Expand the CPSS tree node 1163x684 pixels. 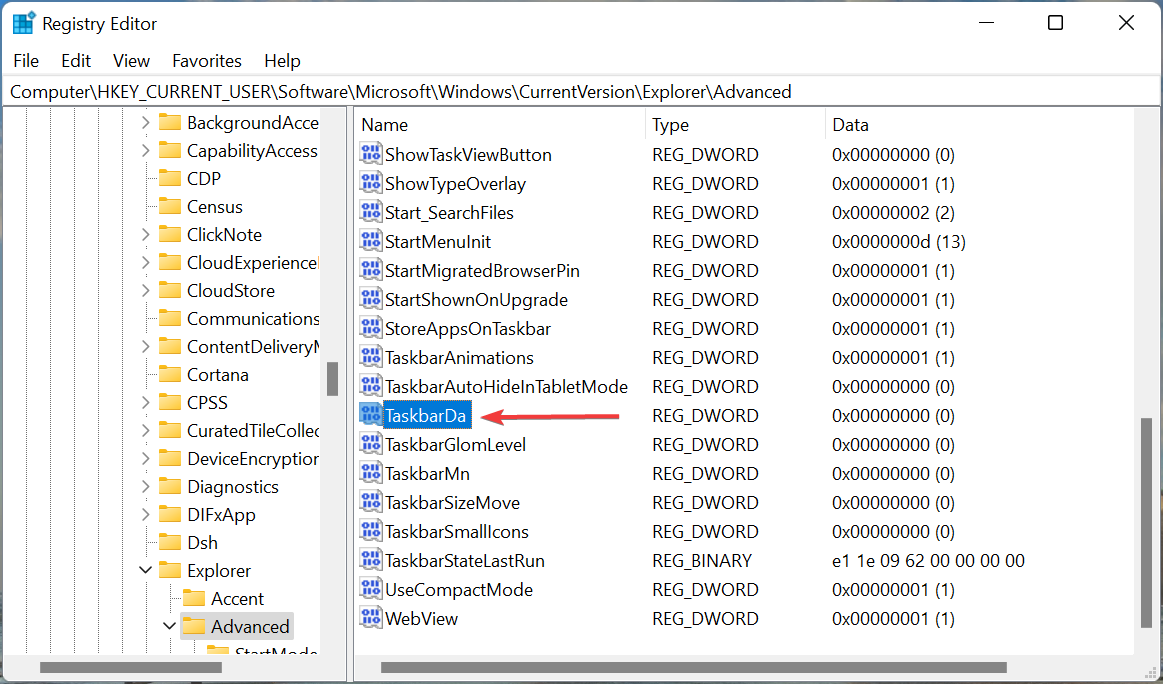(145, 402)
